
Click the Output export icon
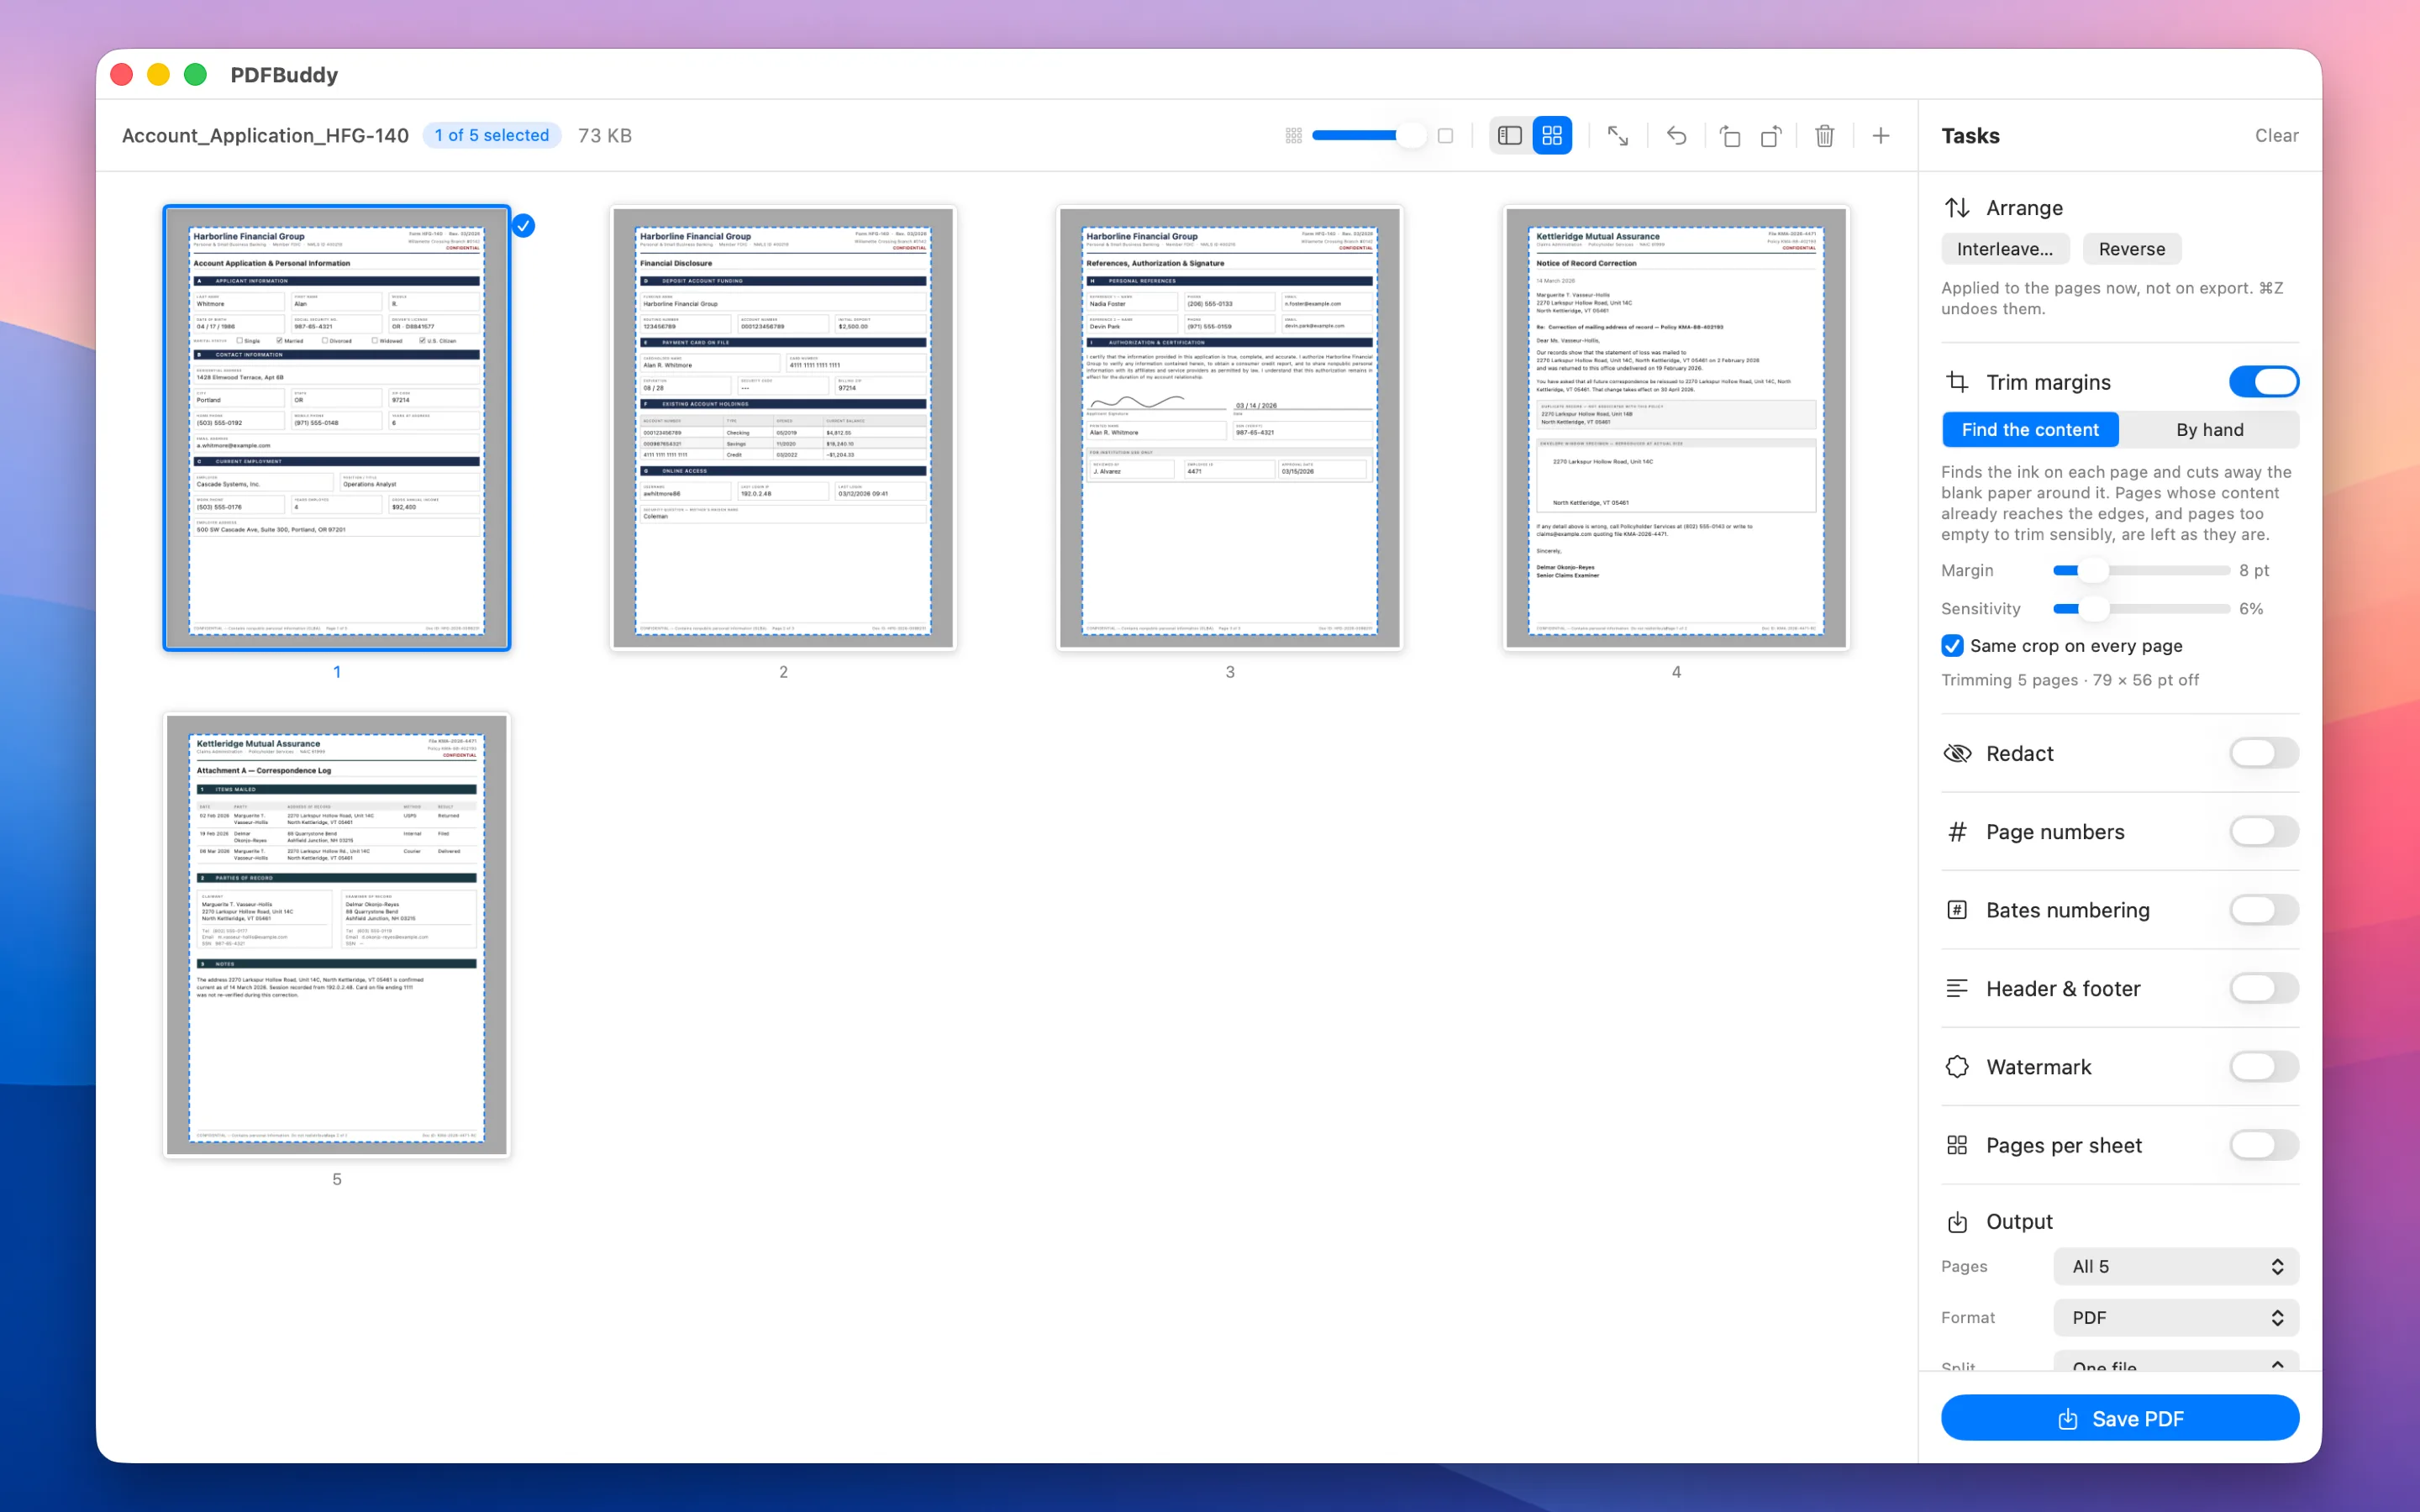pos(1957,1222)
